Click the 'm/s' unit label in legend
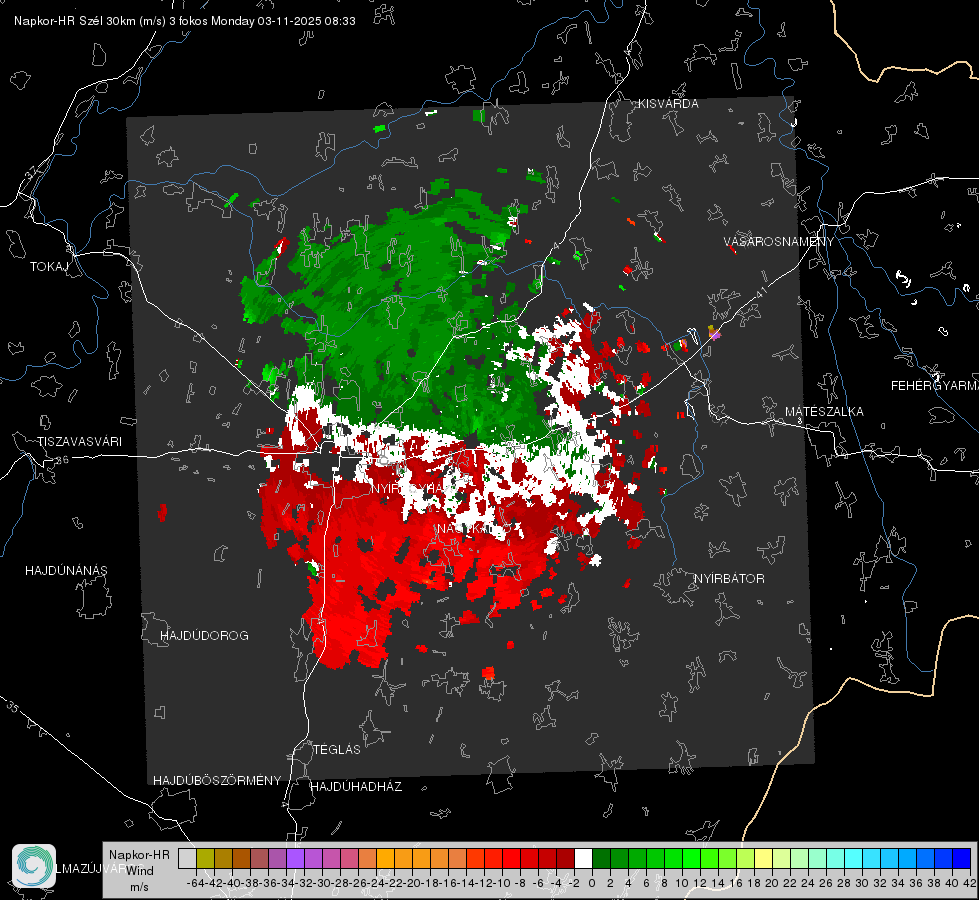The width and height of the screenshot is (979, 900). pyautogui.click(x=139, y=887)
